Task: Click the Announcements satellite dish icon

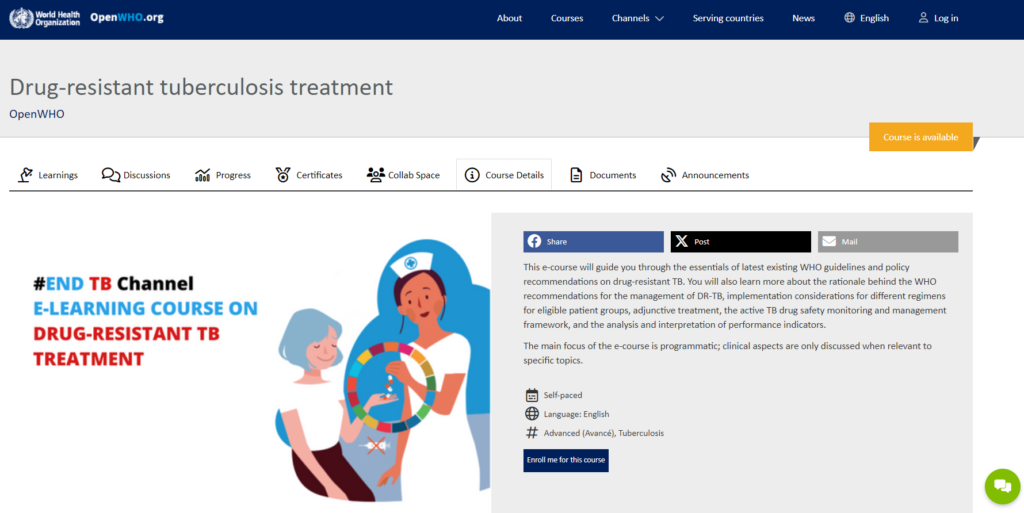Action: click(x=668, y=175)
